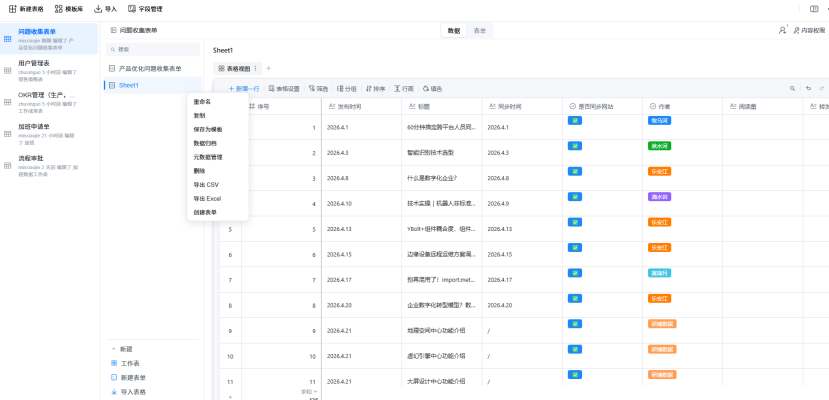Open the 模板库 template library icon
This screenshot has width=829, height=400.
pyautogui.click(x=59, y=9)
